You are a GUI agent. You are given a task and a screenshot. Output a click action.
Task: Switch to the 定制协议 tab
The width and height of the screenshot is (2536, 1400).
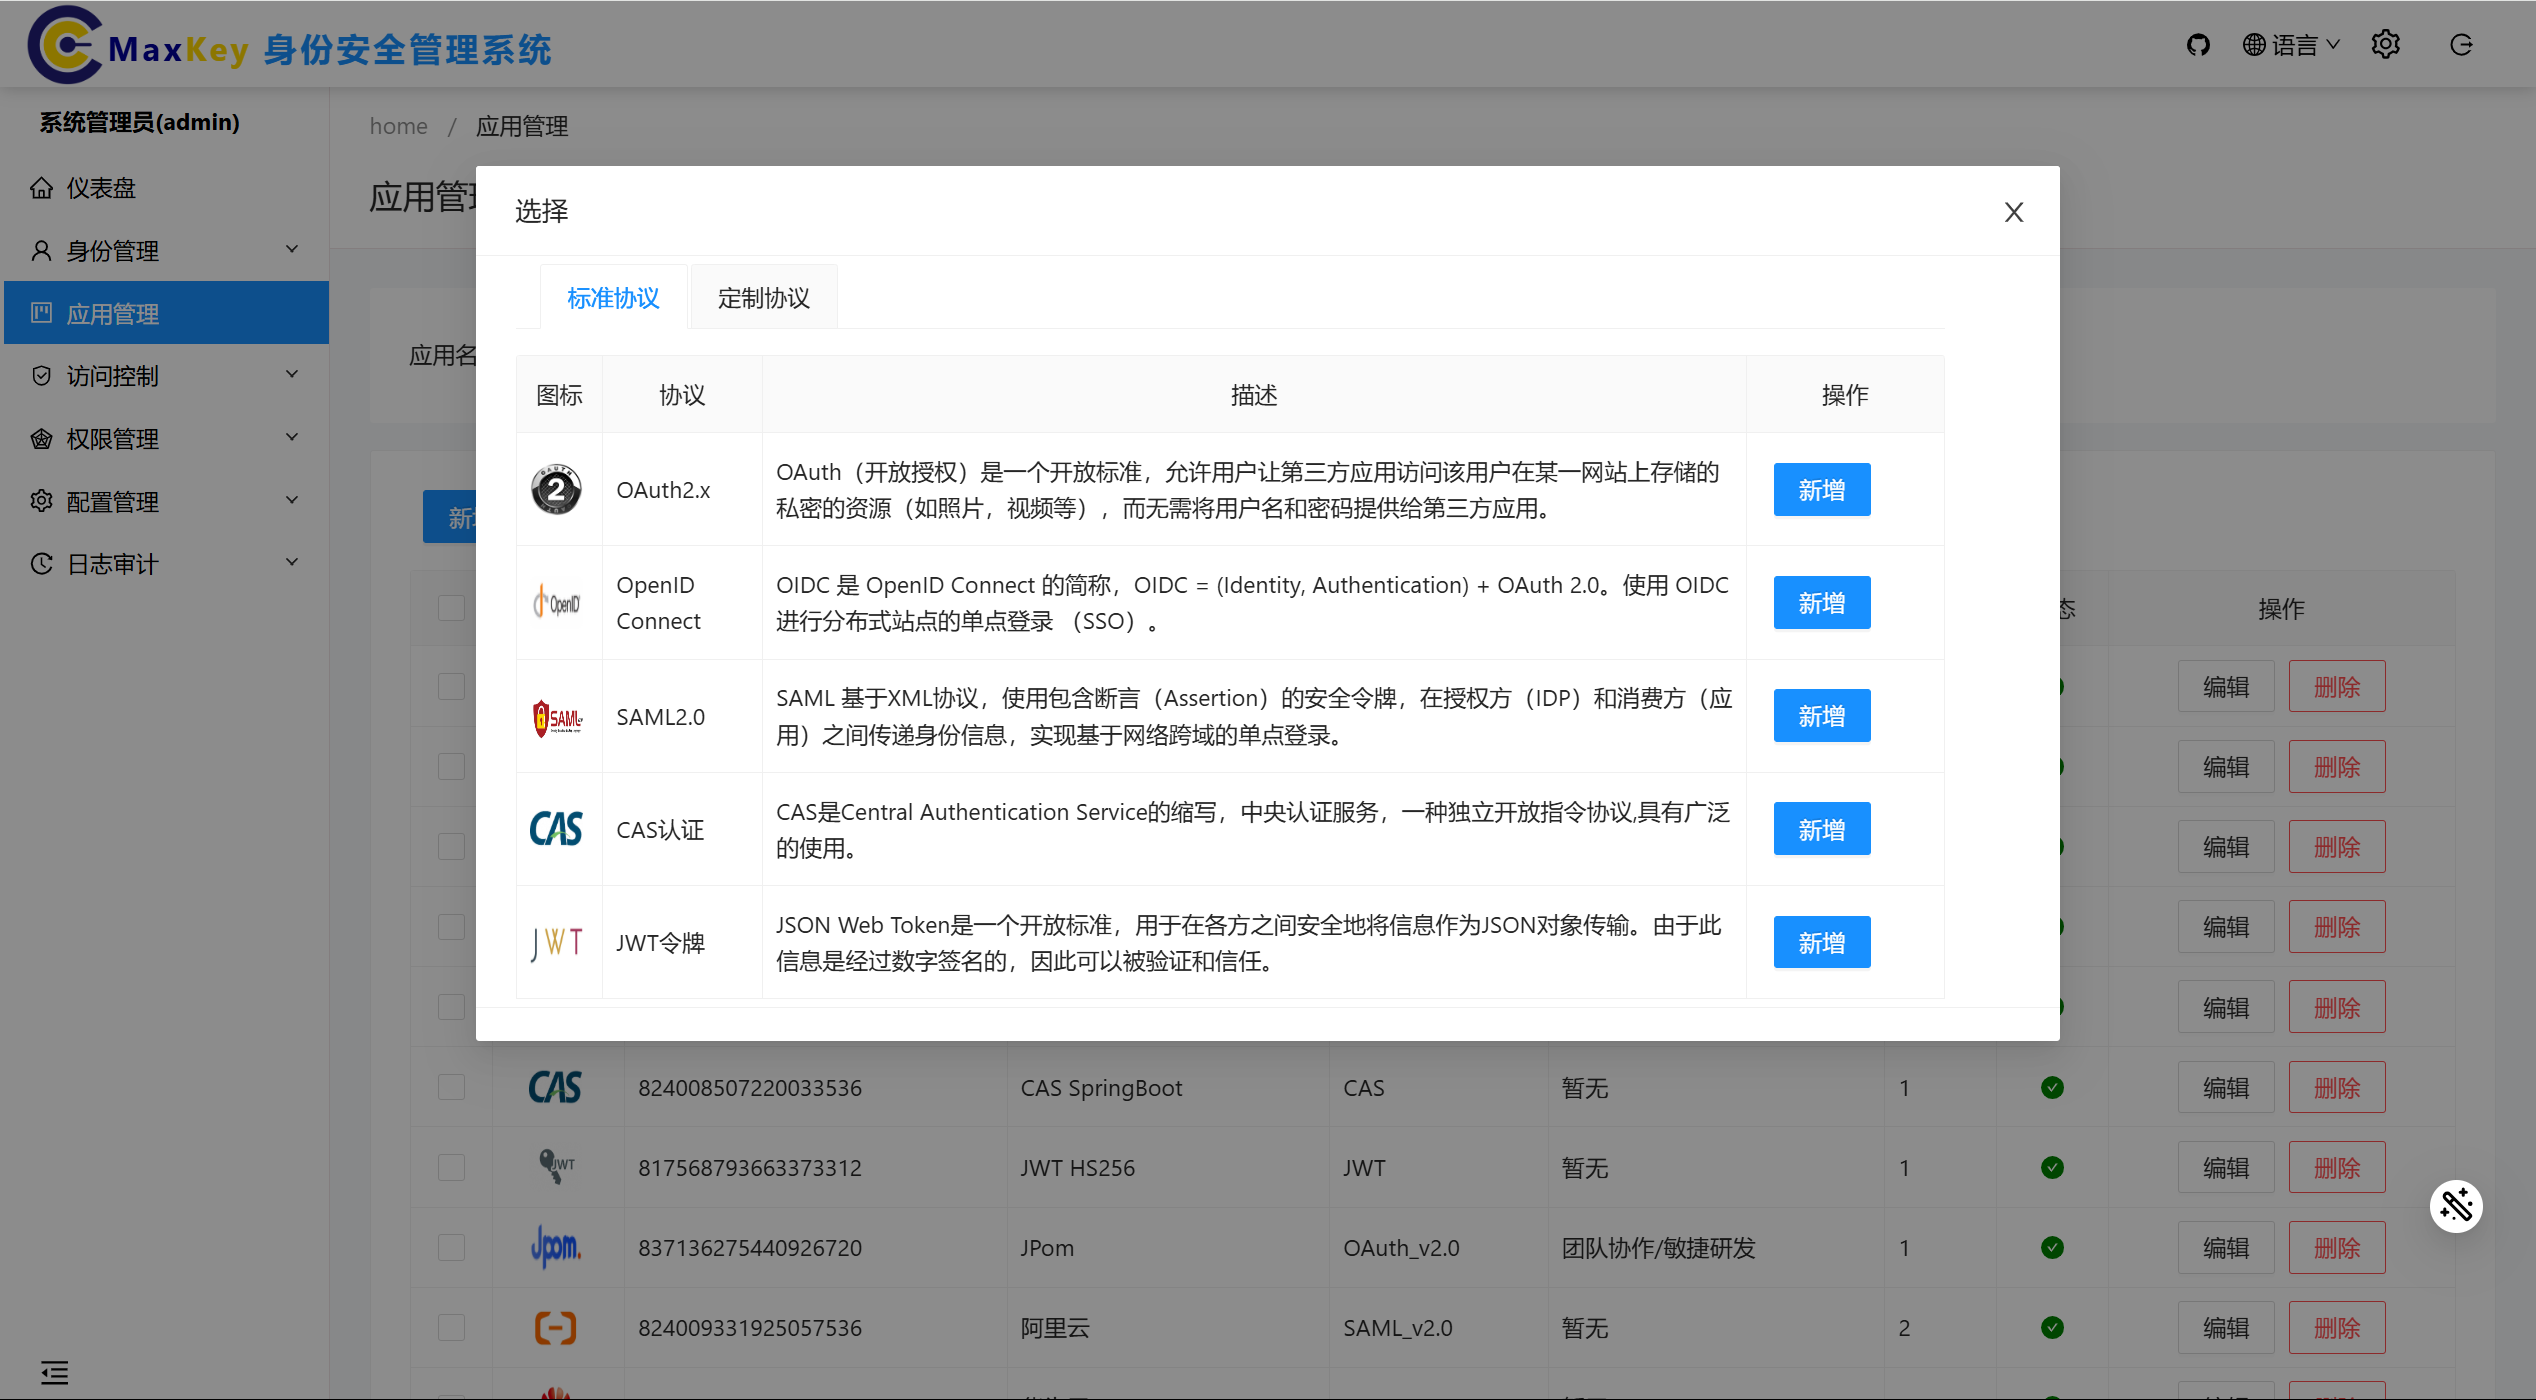(x=762, y=296)
